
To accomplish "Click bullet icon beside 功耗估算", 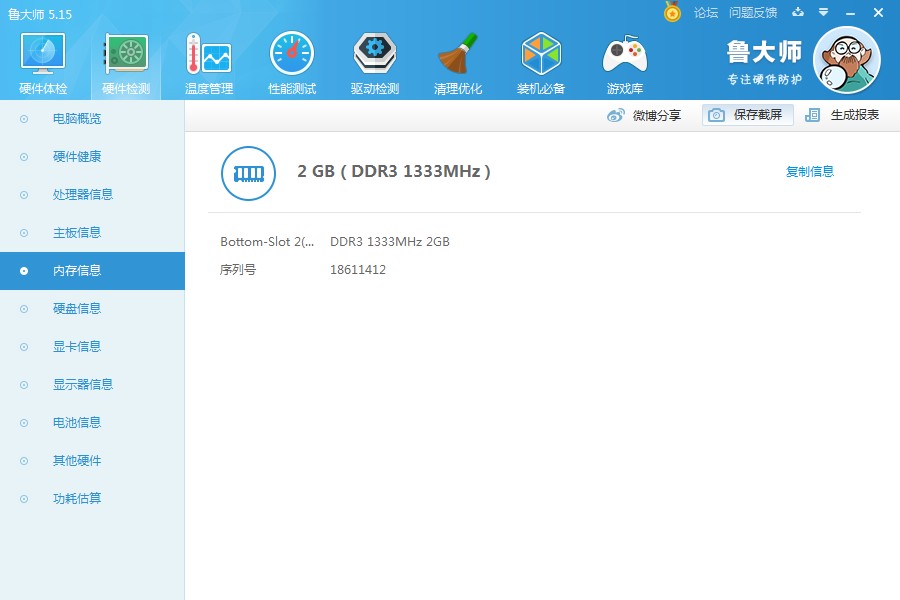I will click(24, 498).
